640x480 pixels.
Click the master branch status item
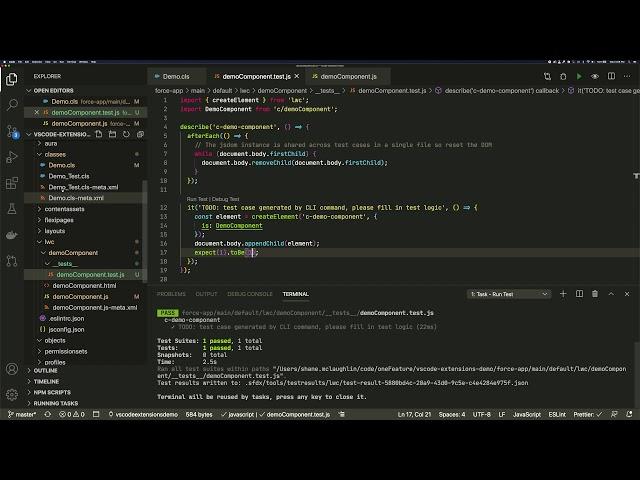(22, 414)
